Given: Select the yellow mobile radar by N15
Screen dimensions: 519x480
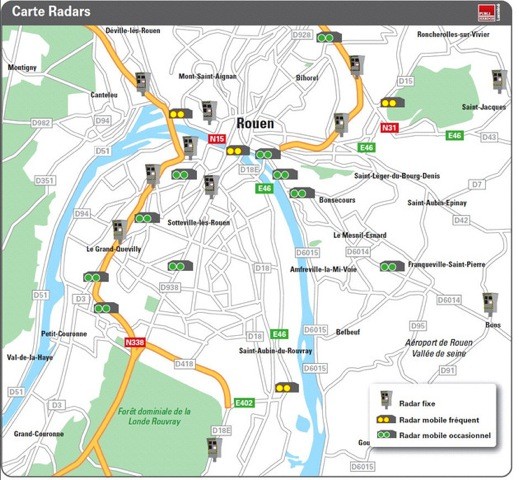Looking at the screenshot, I should pos(238,151).
